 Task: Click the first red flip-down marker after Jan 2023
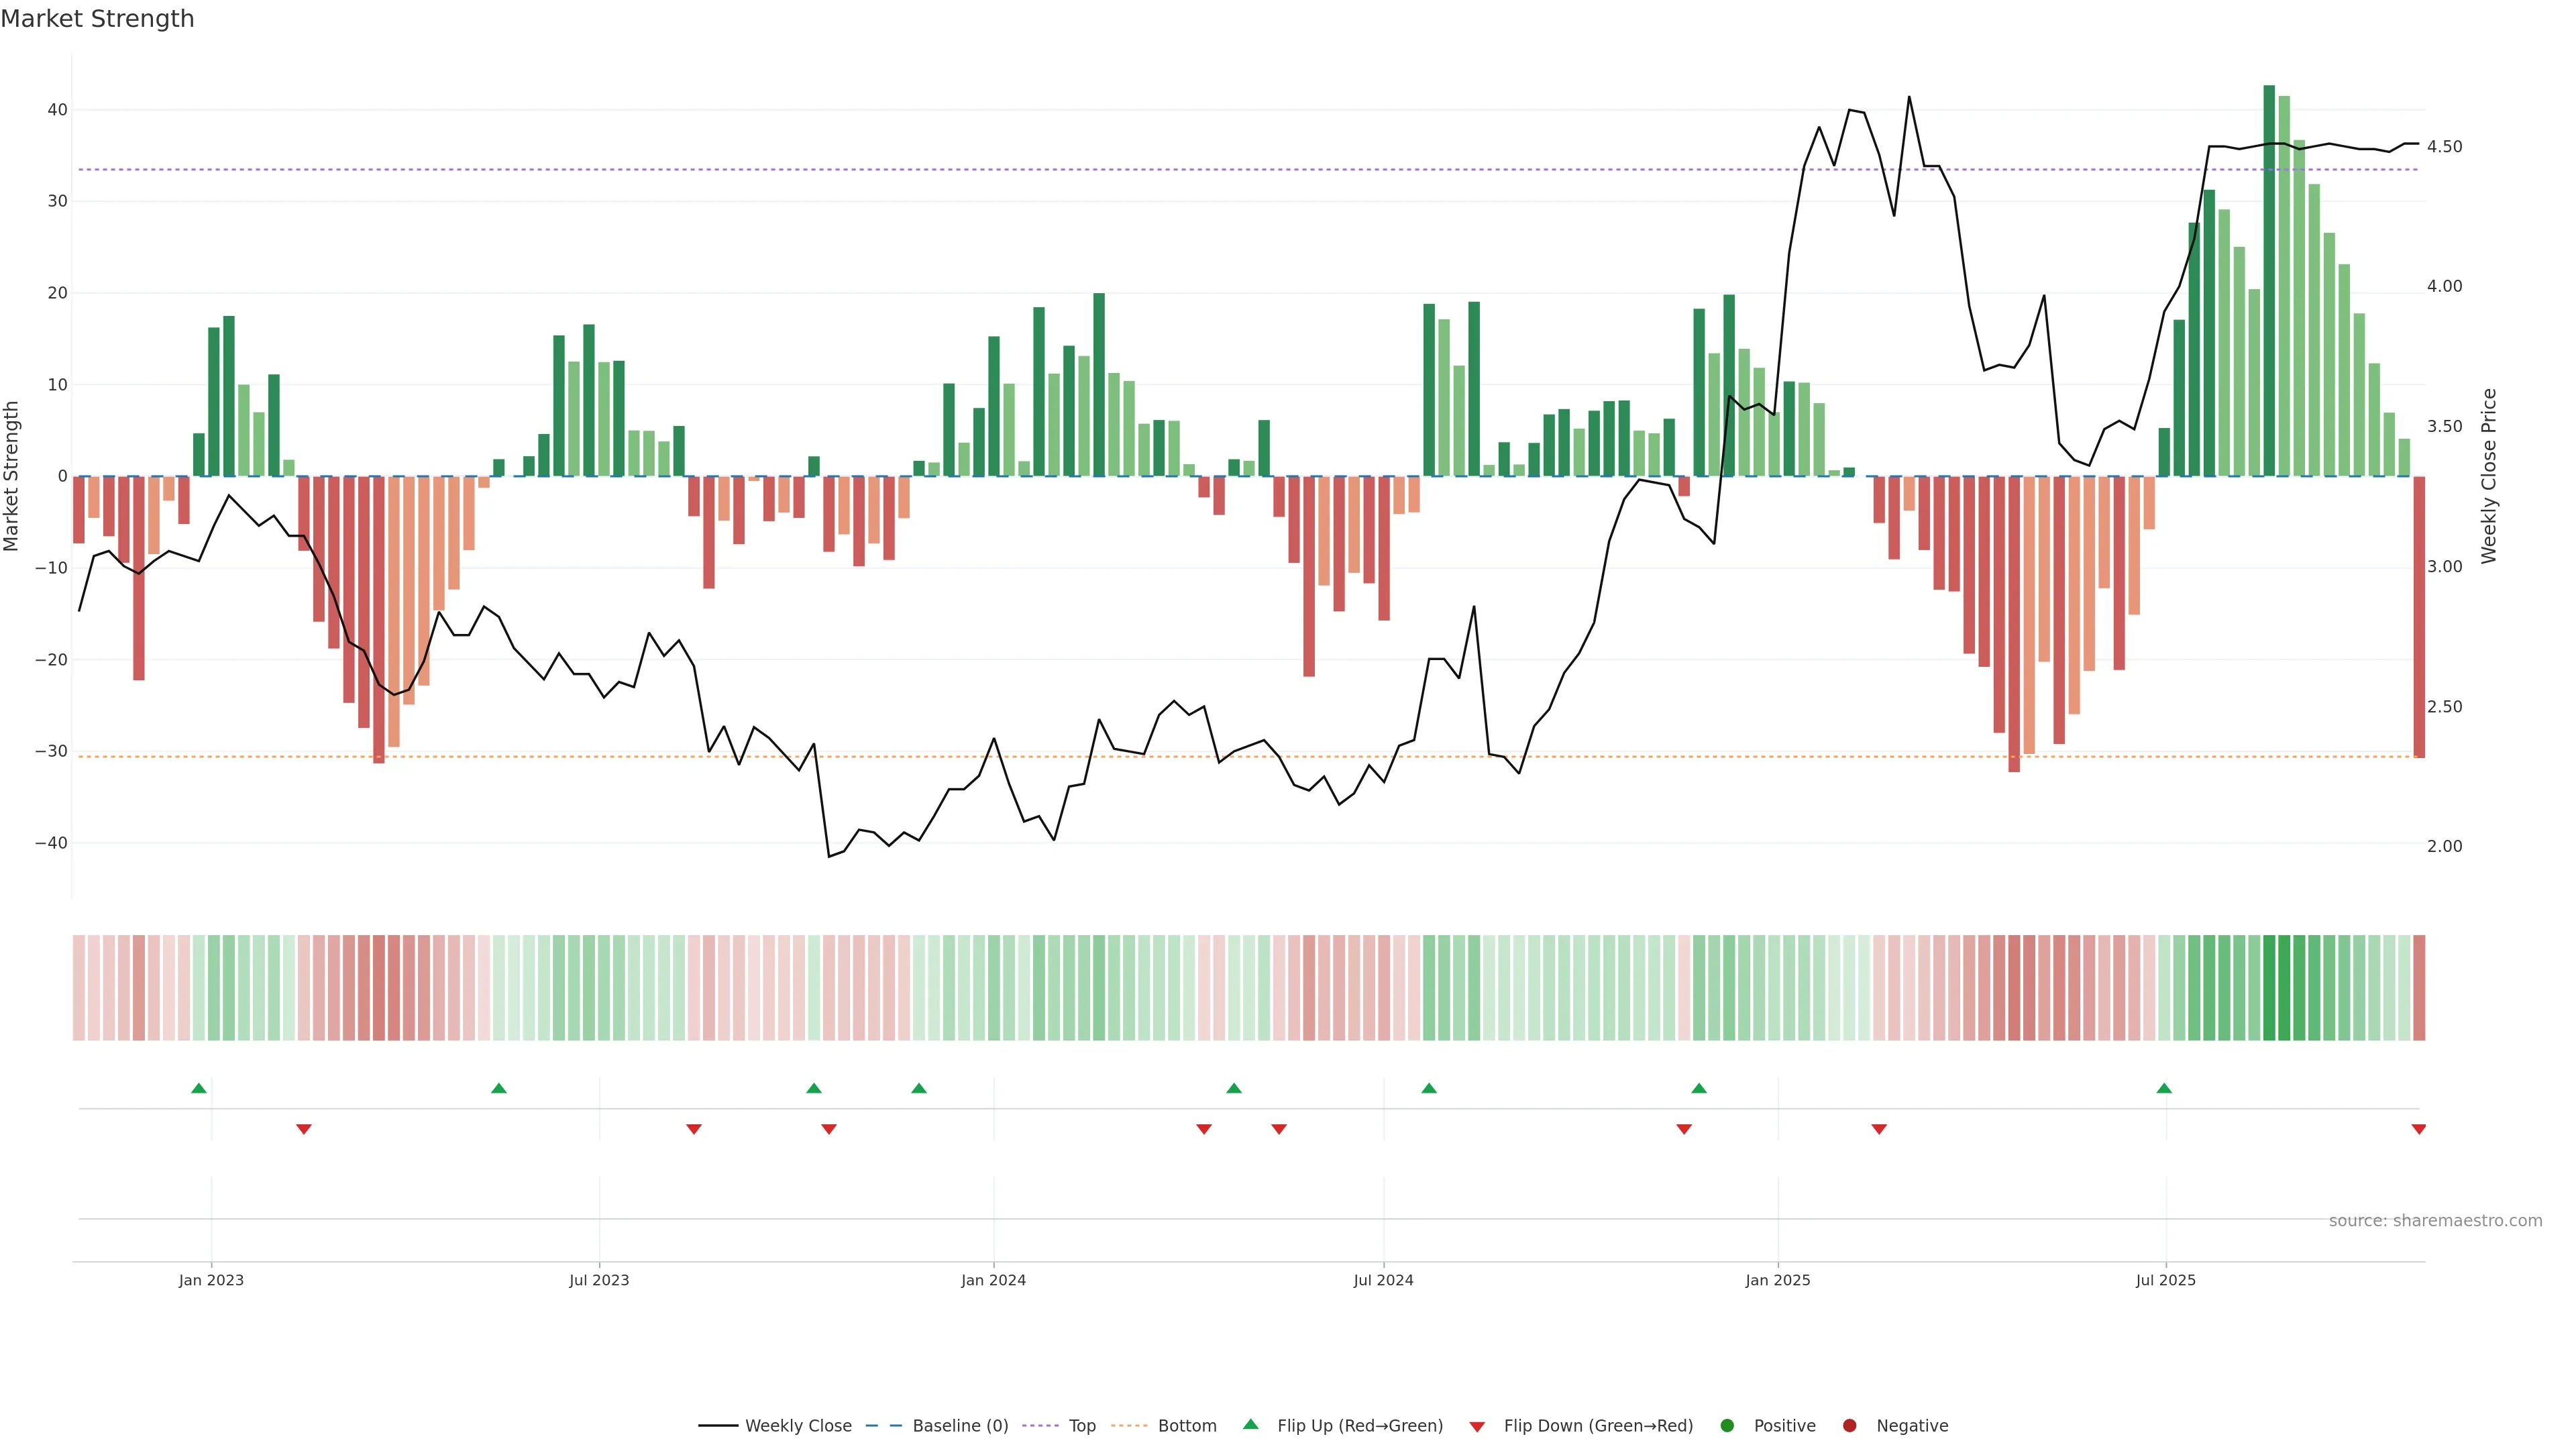(x=304, y=1129)
